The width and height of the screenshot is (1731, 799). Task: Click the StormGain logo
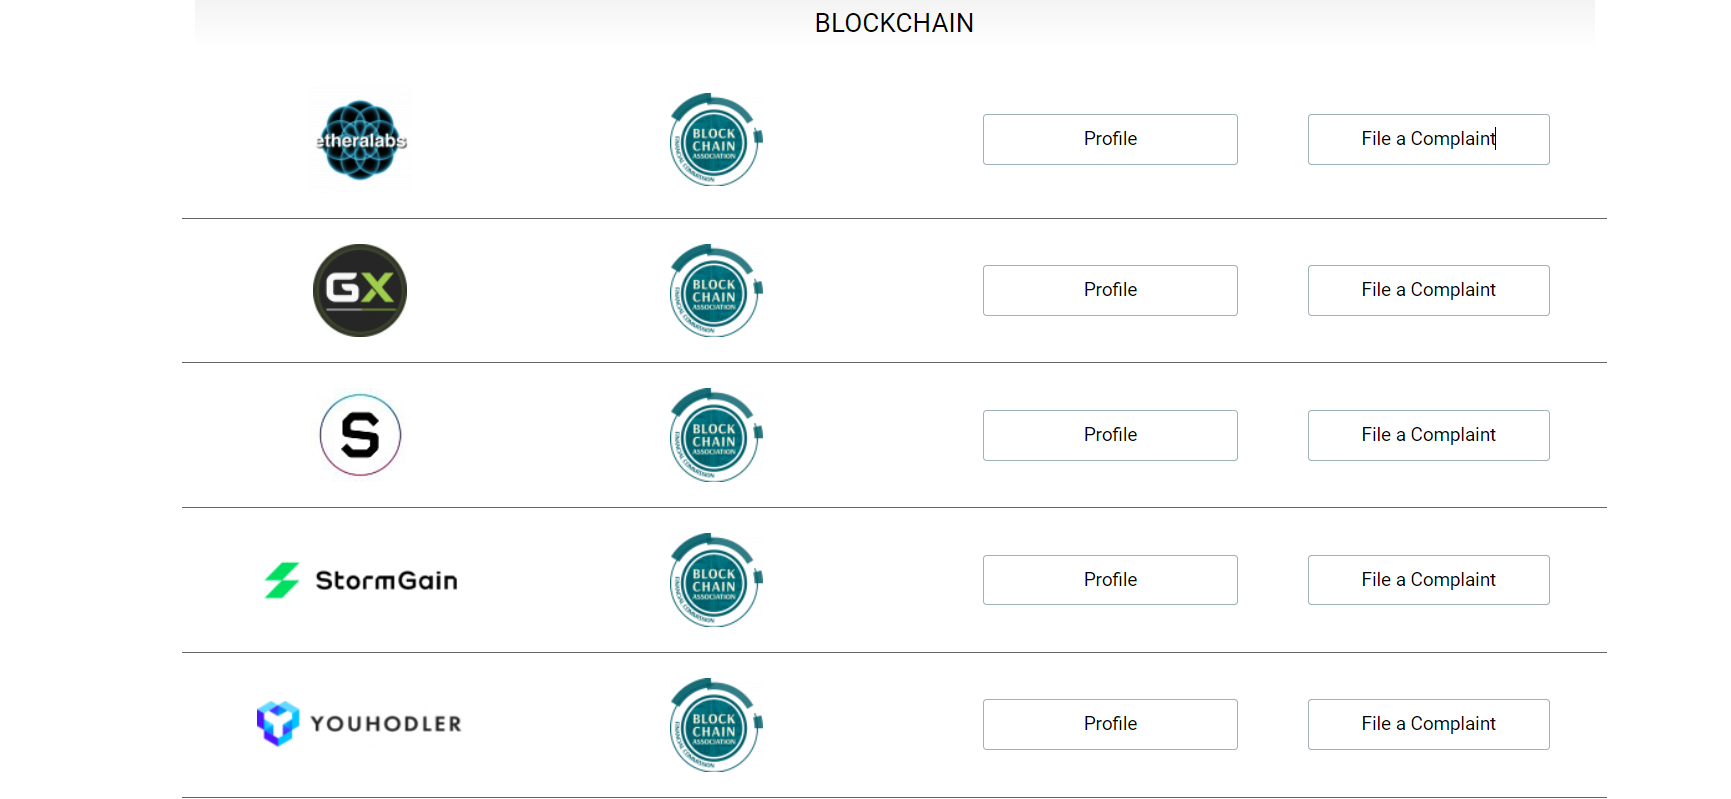point(361,580)
